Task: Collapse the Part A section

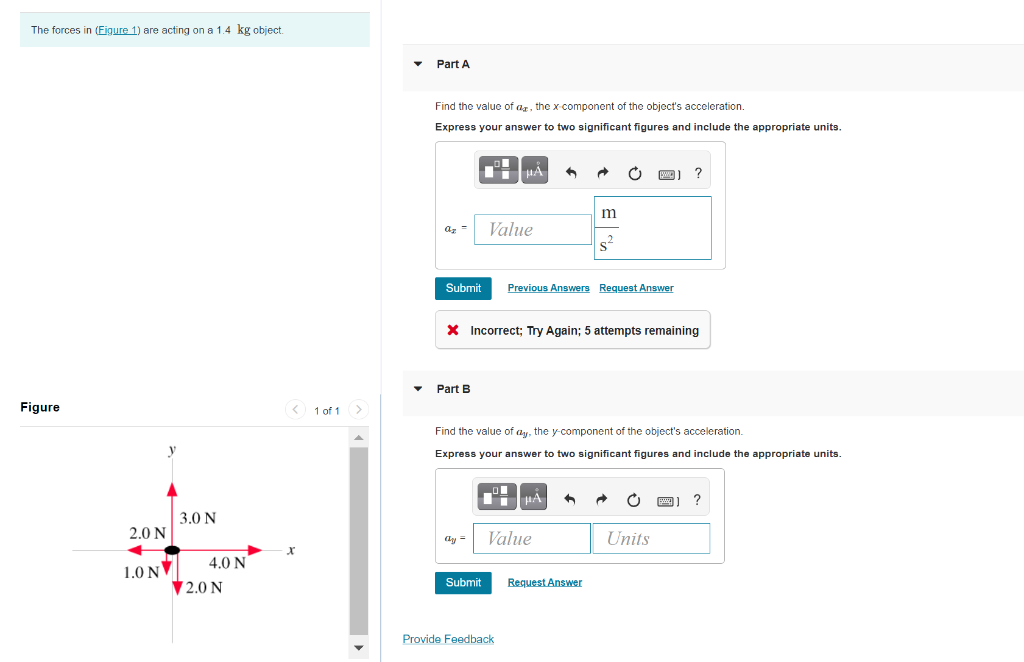Action: pos(418,64)
